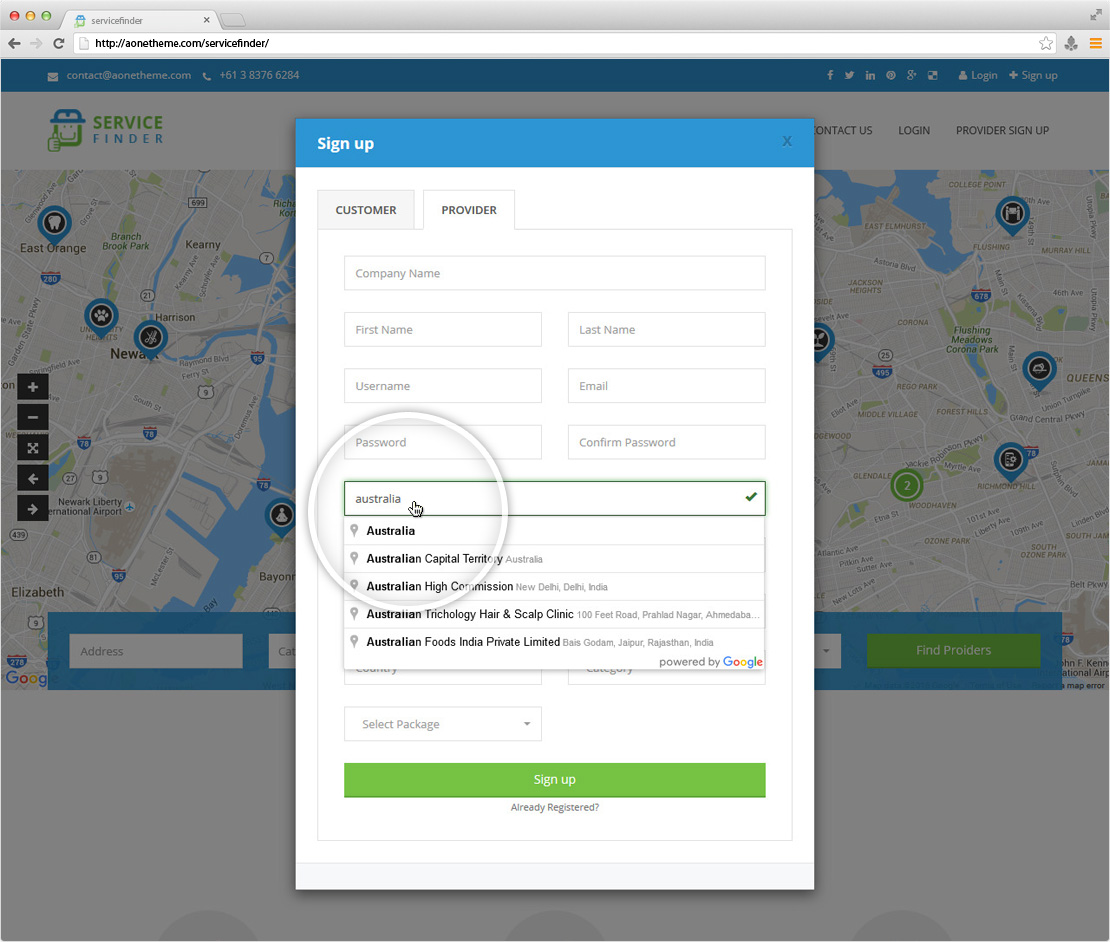This screenshot has width=1110, height=942.
Task: Click the map zoom out minus button
Action: tap(32, 418)
